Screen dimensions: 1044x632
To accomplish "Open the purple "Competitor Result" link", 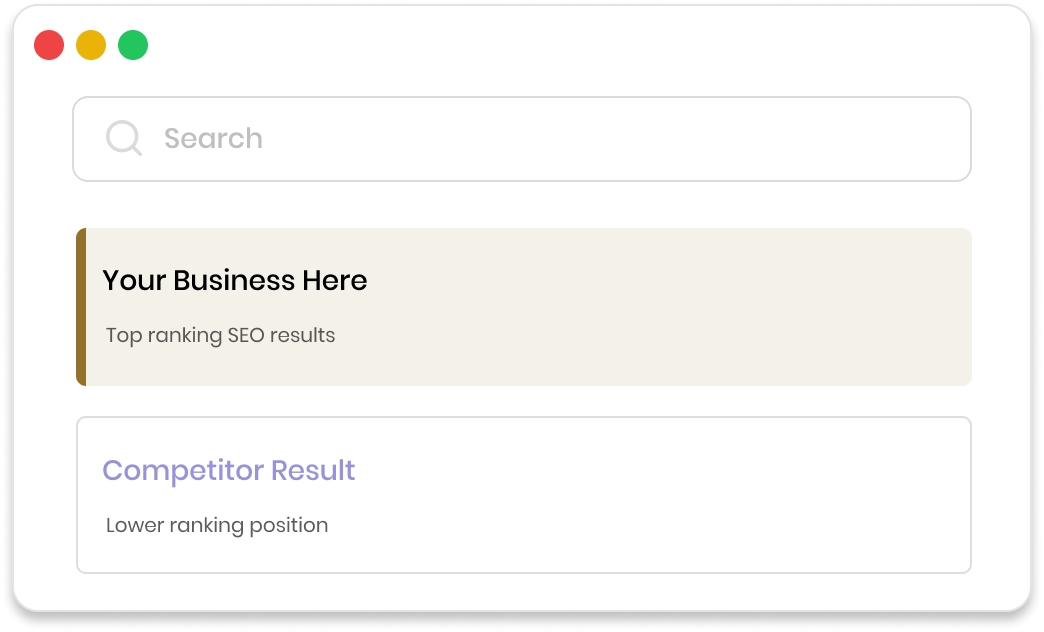I will (x=229, y=470).
